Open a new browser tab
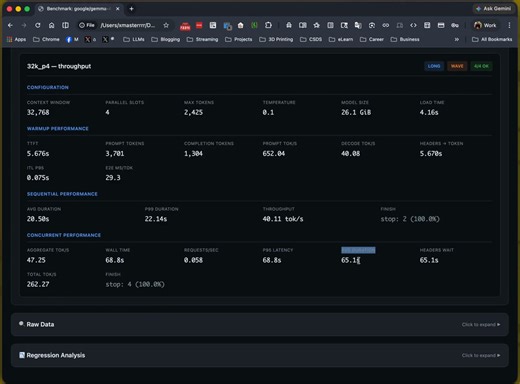The width and height of the screenshot is (520, 384). (x=131, y=9)
